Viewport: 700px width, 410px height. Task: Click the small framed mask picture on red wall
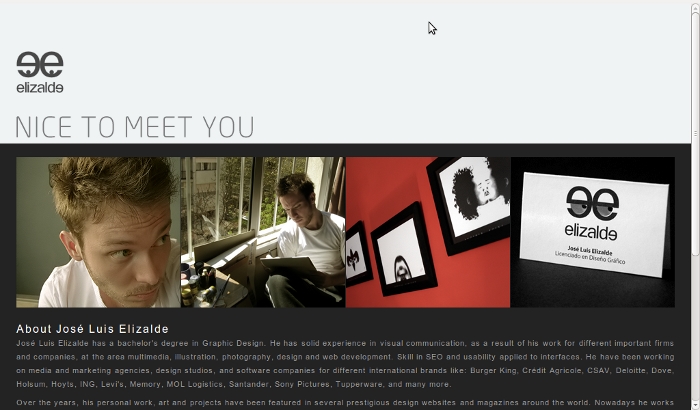pos(357,255)
